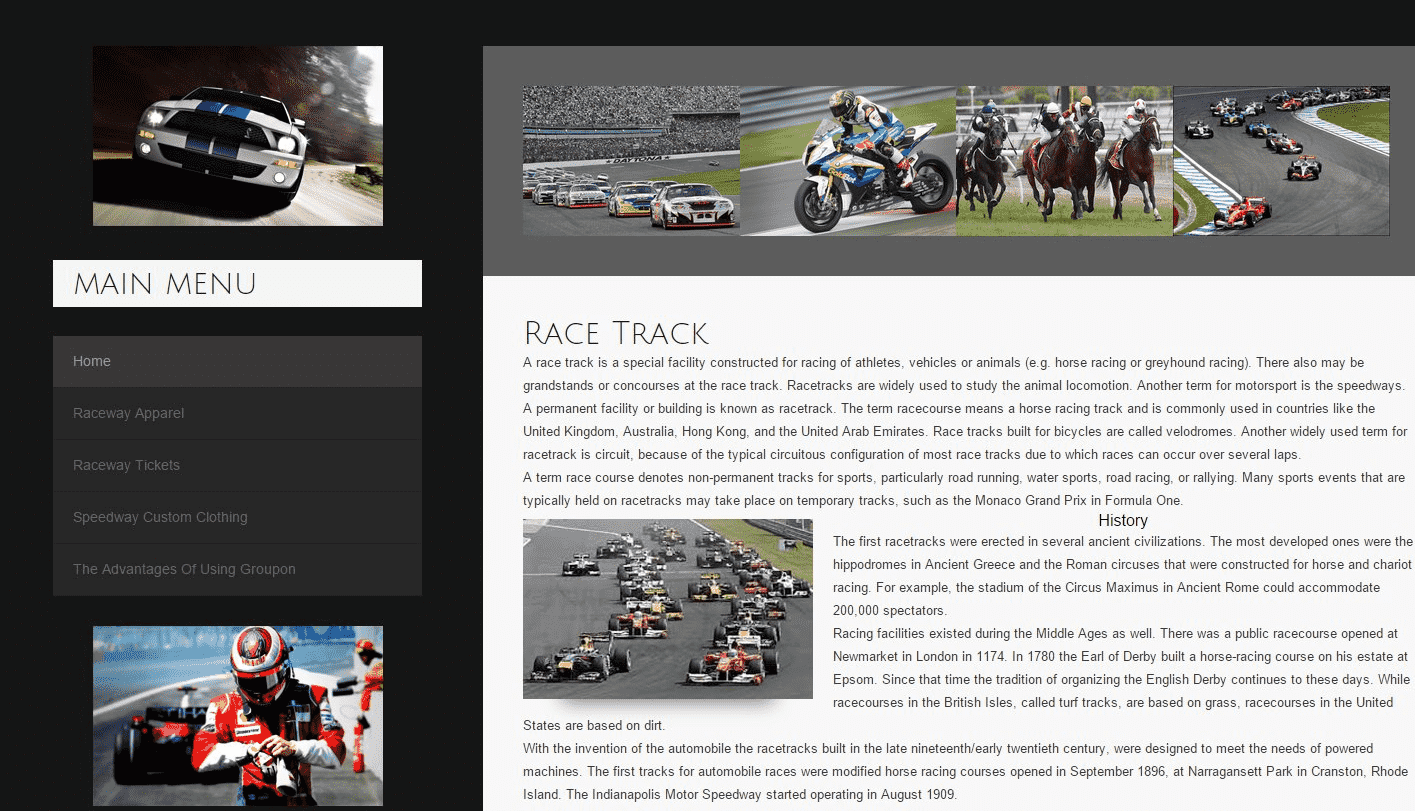Open the Formula One starting grid photo
This screenshot has height=811, width=1415.
click(667, 608)
